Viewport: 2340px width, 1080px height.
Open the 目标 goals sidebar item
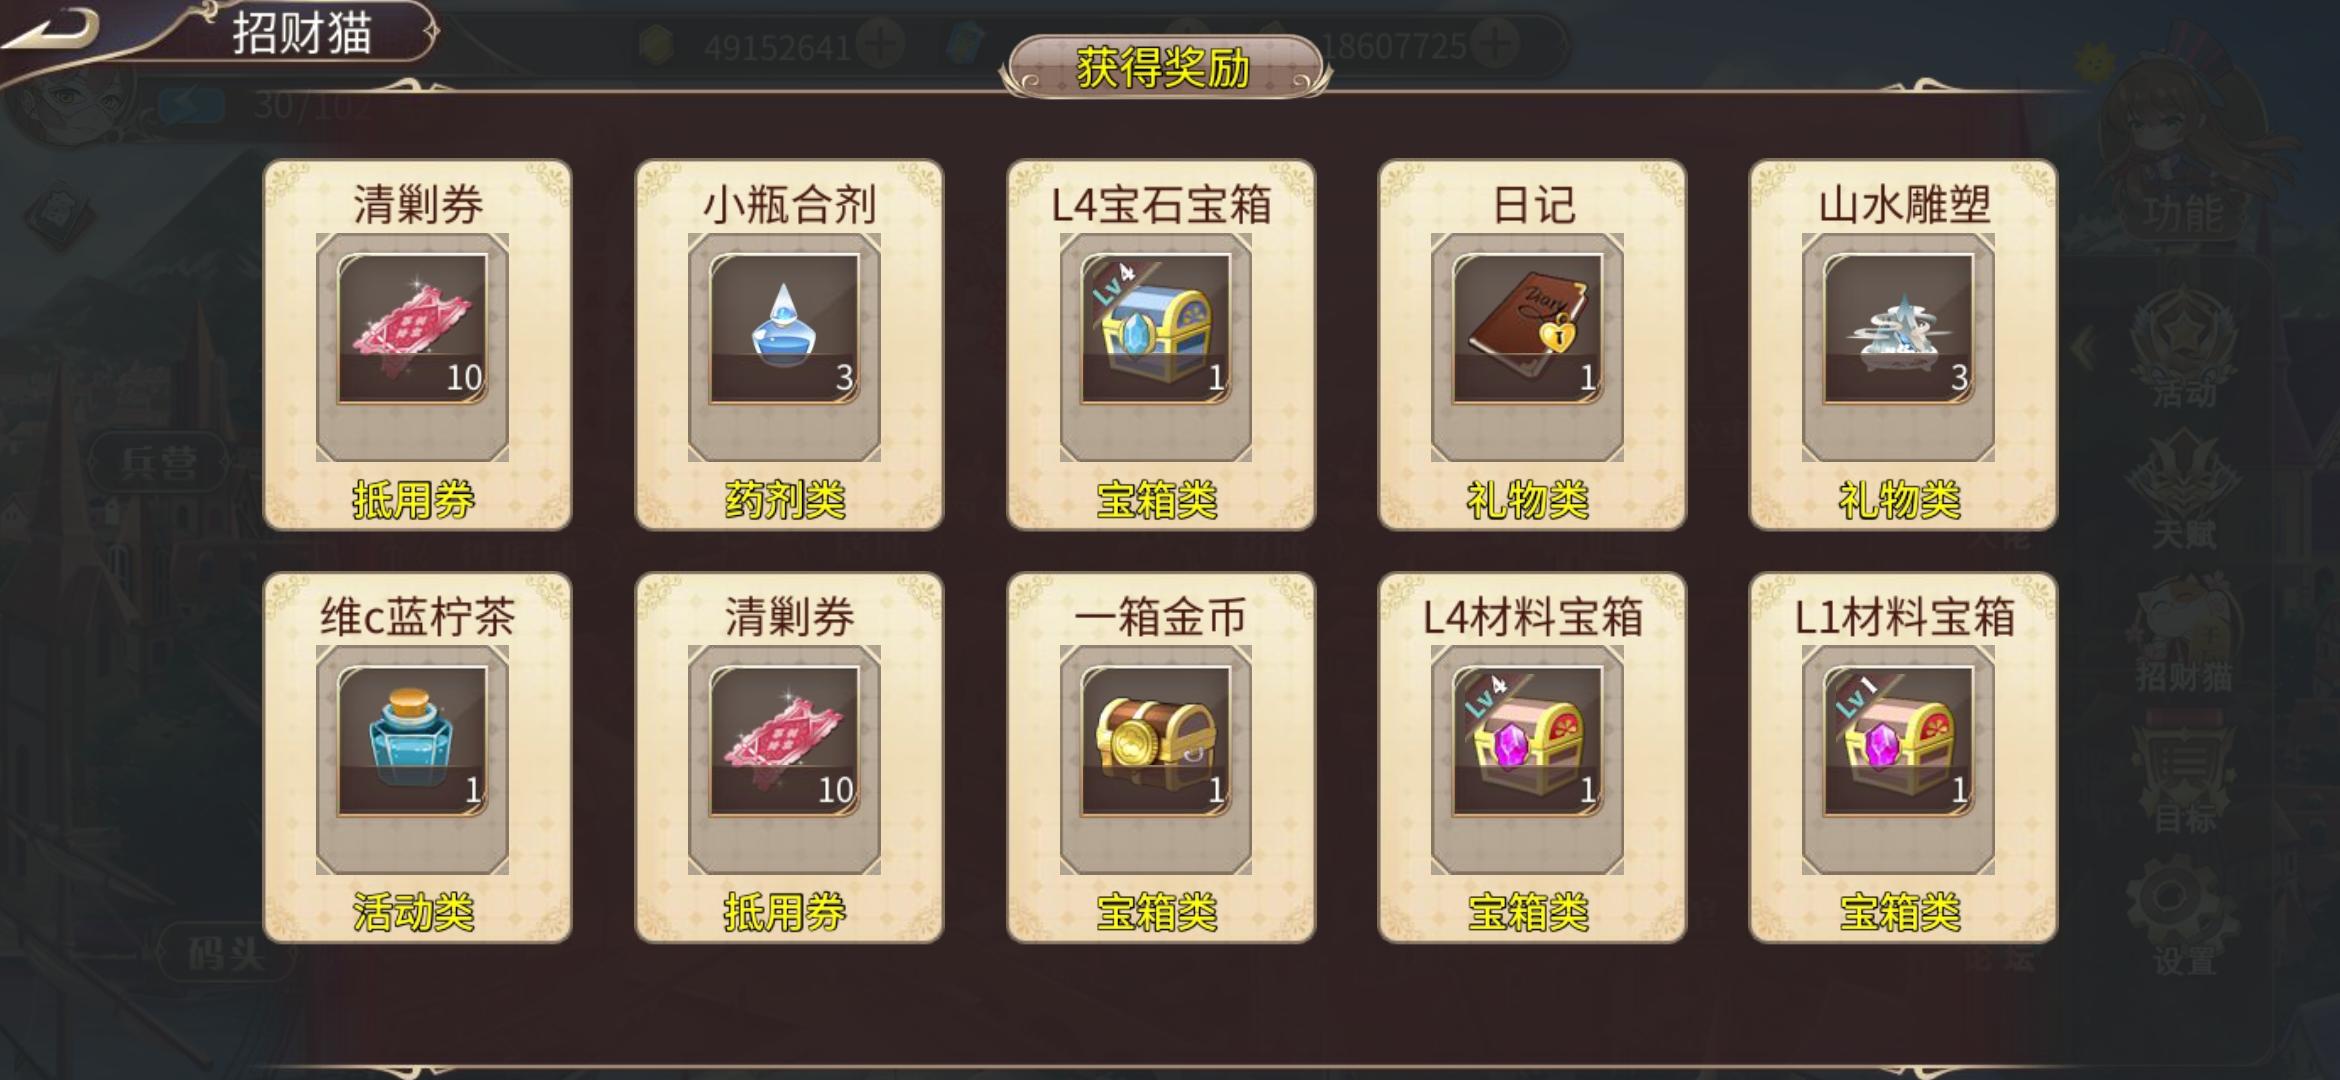[2183, 777]
